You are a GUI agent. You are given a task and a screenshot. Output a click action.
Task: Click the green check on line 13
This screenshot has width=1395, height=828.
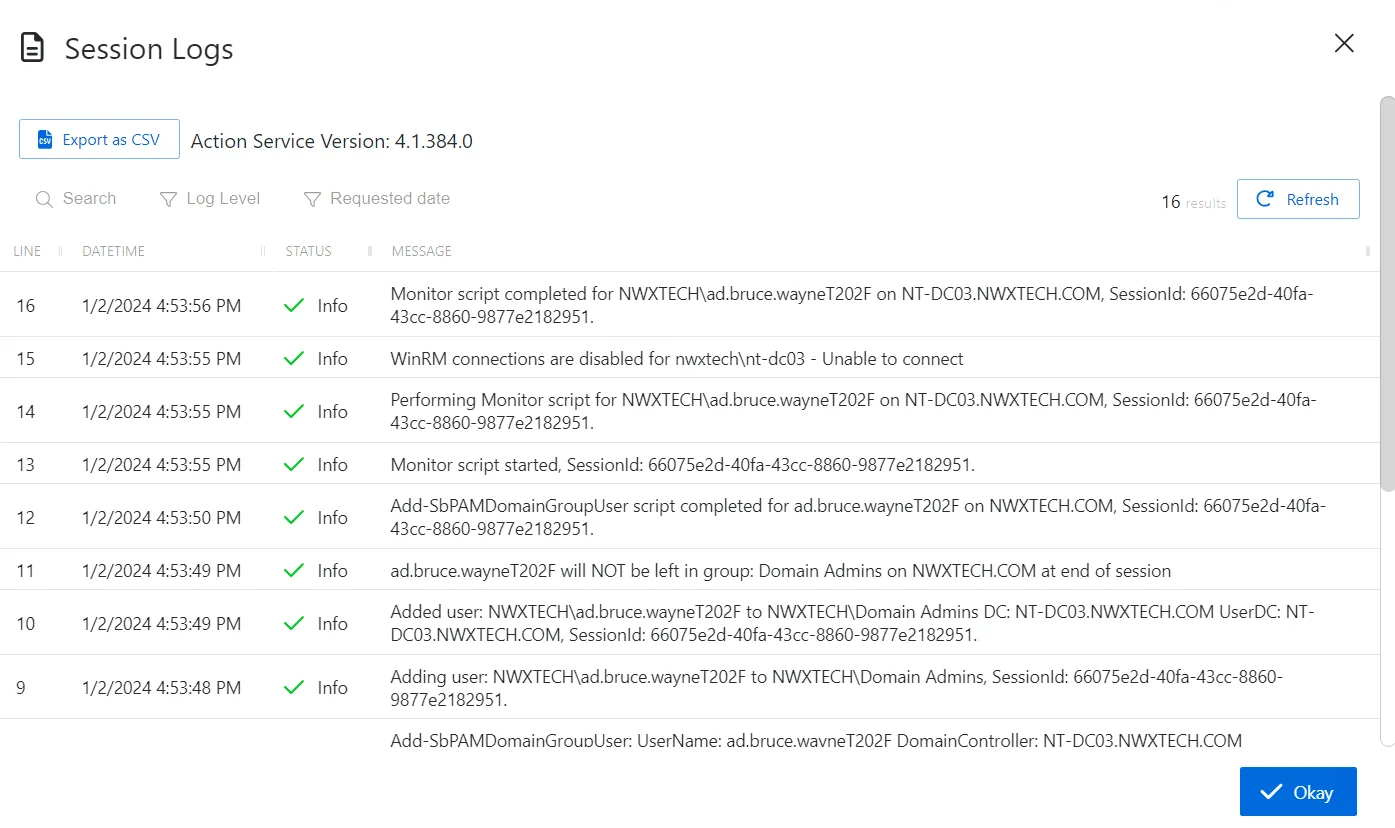click(294, 465)
